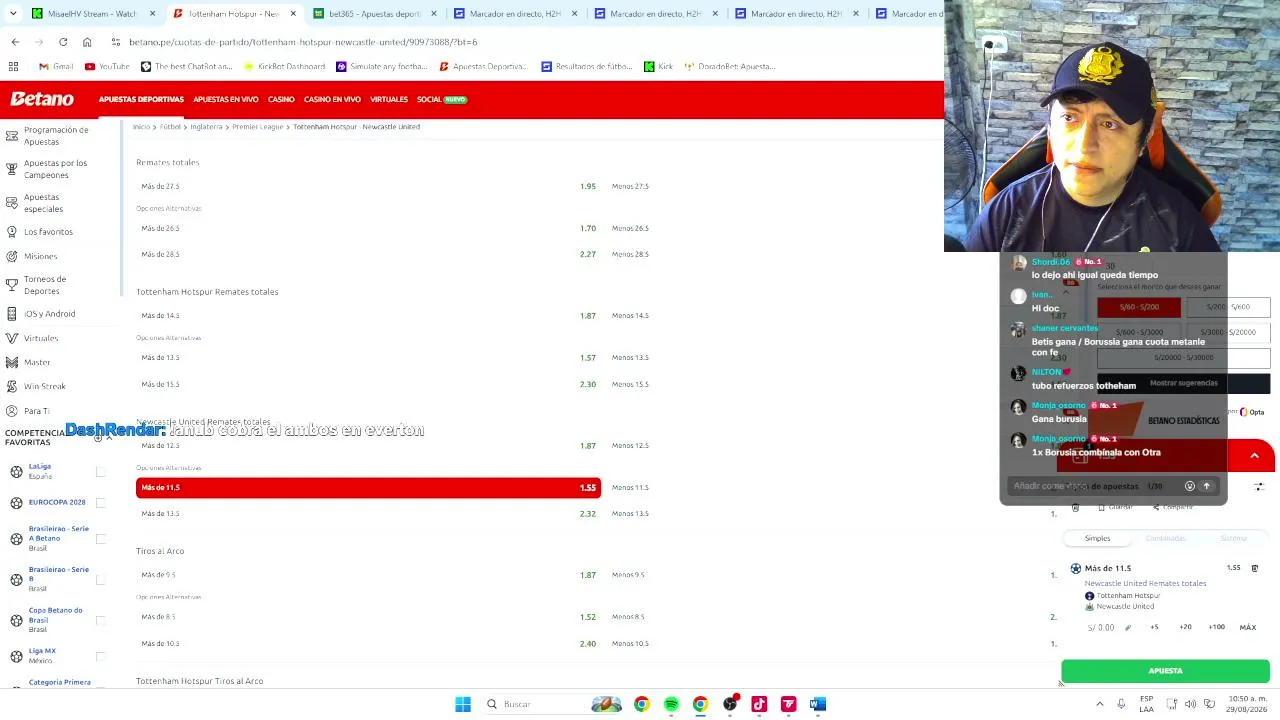The image size is (1280, 720).
Task: Open Chrome tab search dropdown
Action: pos(15,14)
